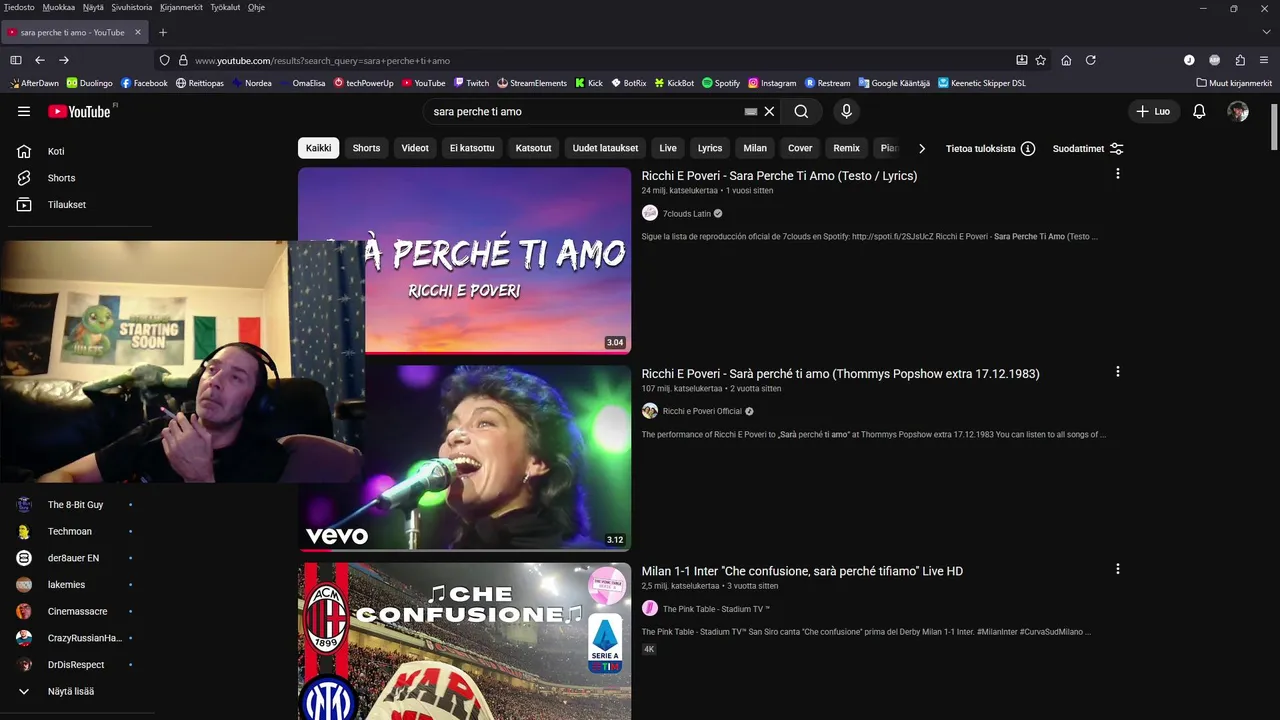
Task: Open the Muokkaa menu
Action: [59, 7]
